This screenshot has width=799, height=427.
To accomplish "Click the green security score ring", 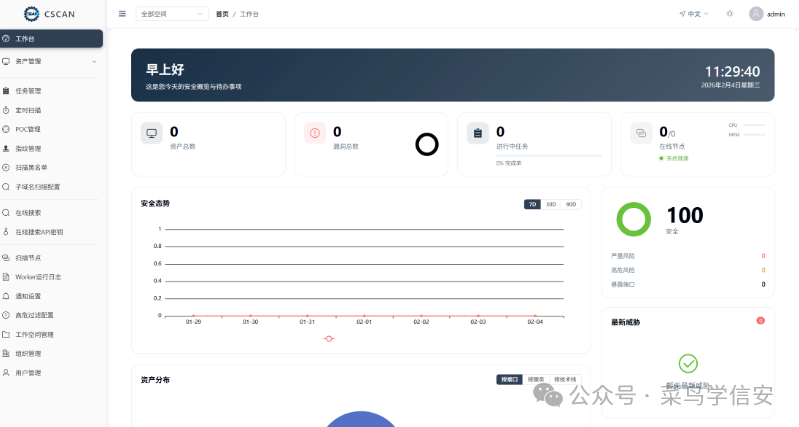I will [633, 219].
